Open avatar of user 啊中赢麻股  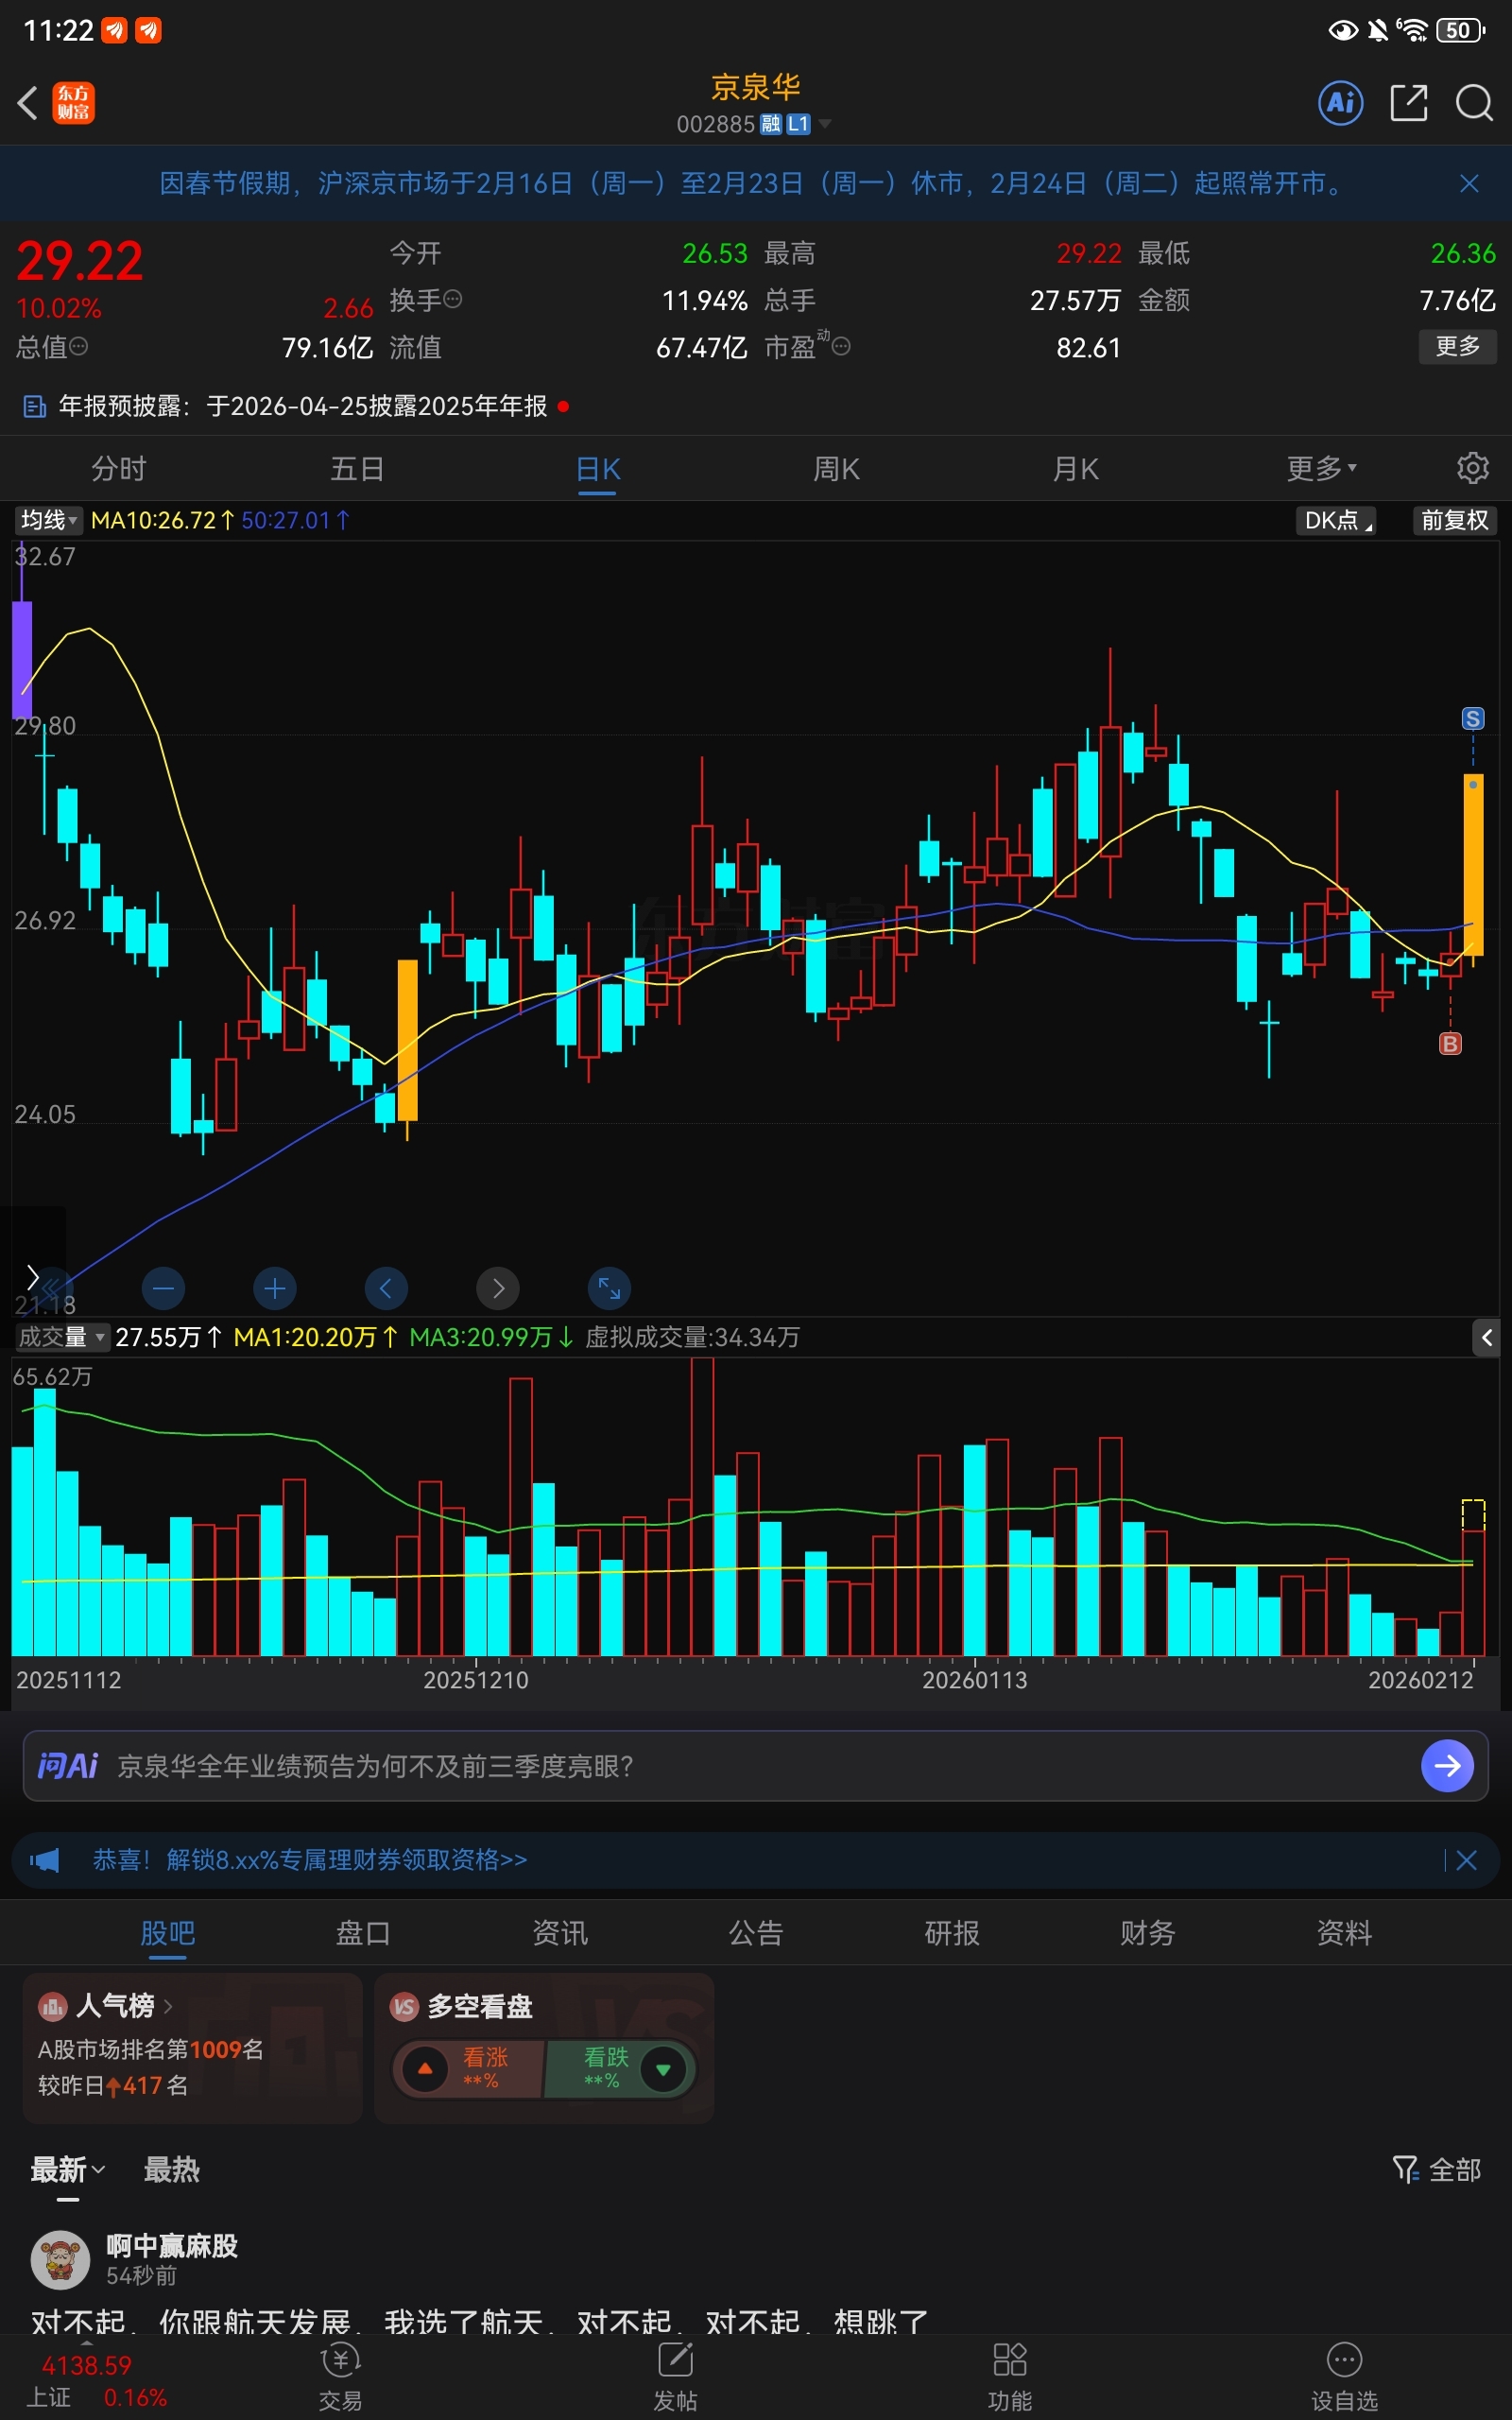60,2260
